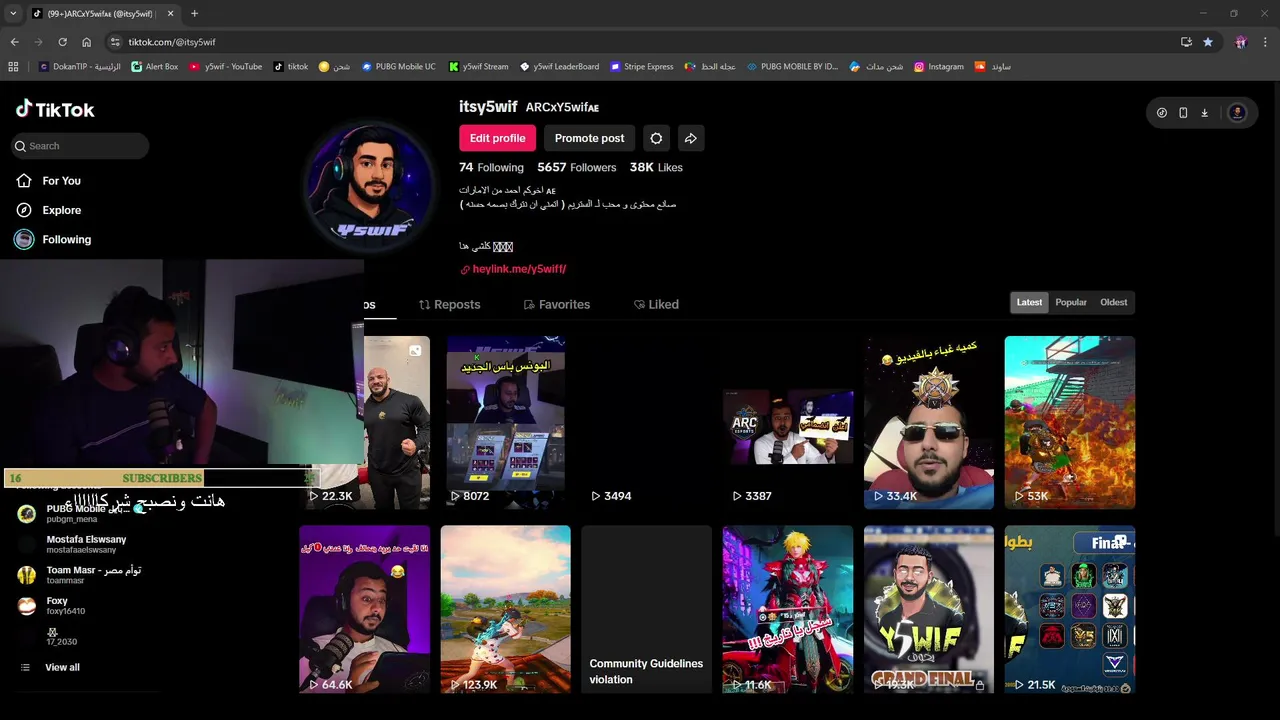Open the video with 21.5K views

(1070, 609)
